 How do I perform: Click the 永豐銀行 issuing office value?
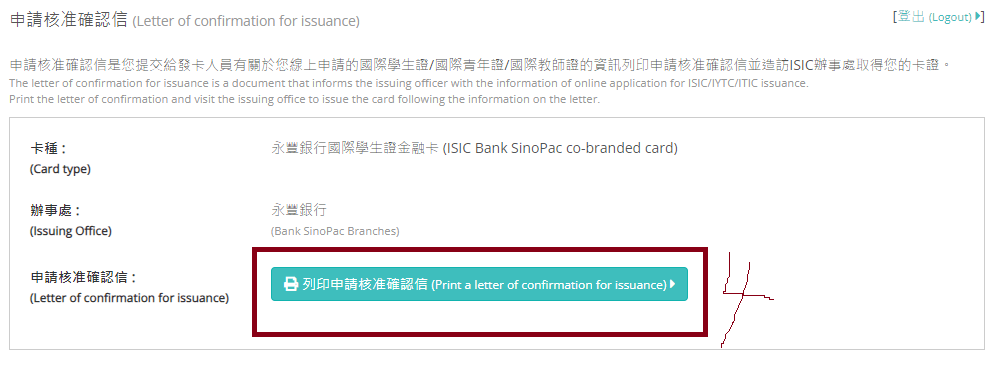(299, 210)
